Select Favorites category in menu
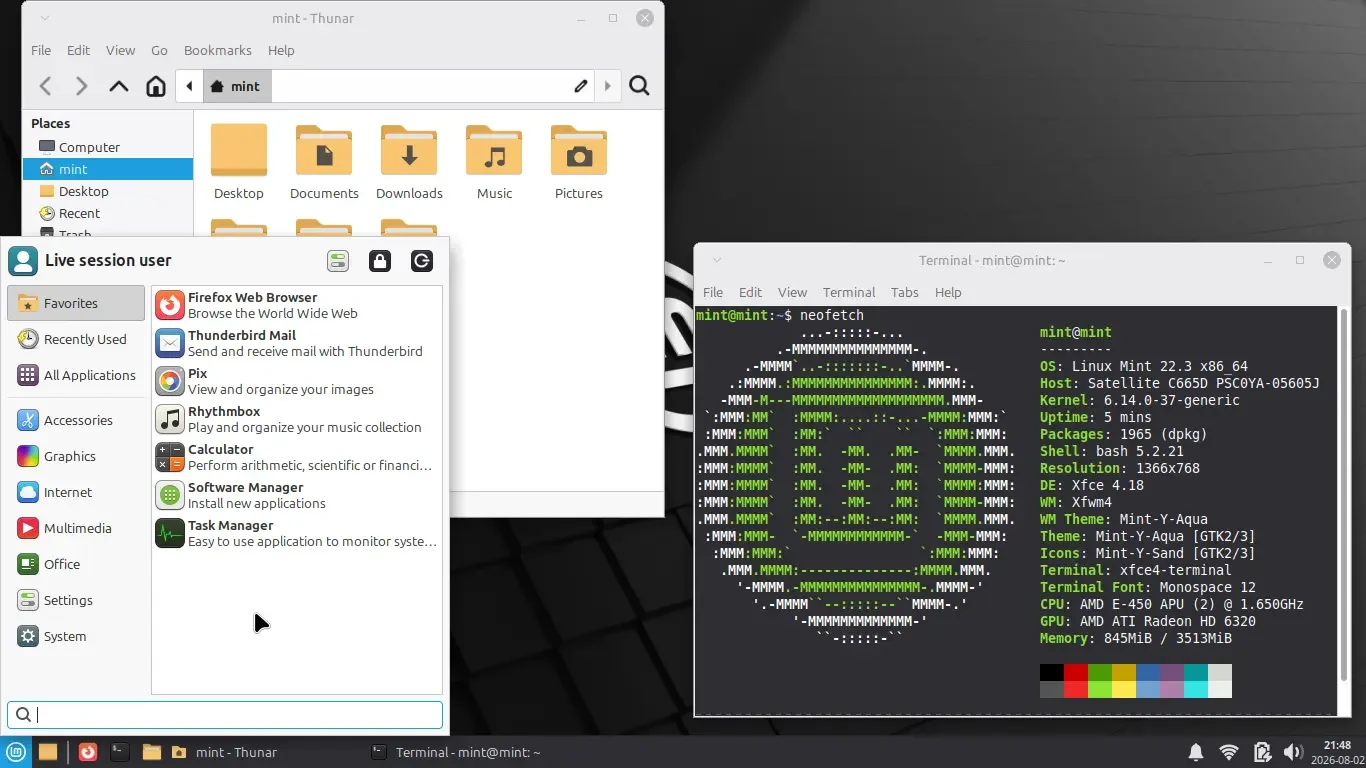The height and width of the screenshot is (768, 1366). click(x=76, y=303)
